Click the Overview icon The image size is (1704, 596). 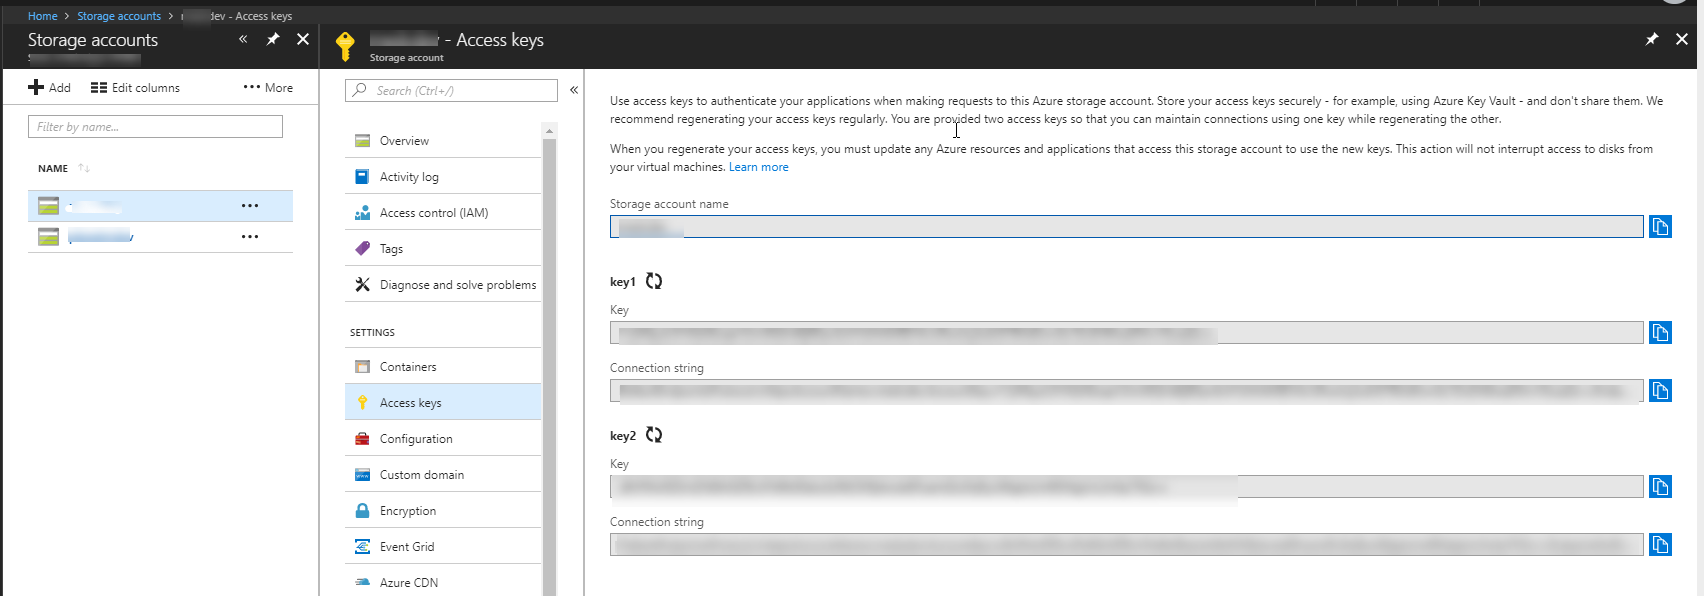point(362,141)
